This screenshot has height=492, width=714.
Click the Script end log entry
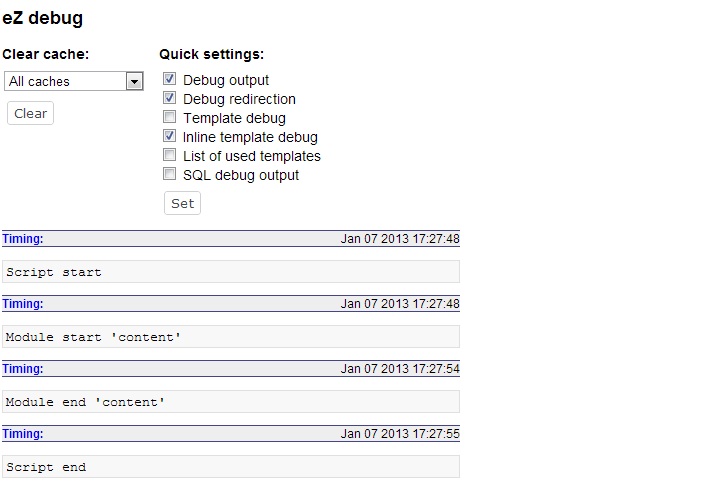[231, 467]
